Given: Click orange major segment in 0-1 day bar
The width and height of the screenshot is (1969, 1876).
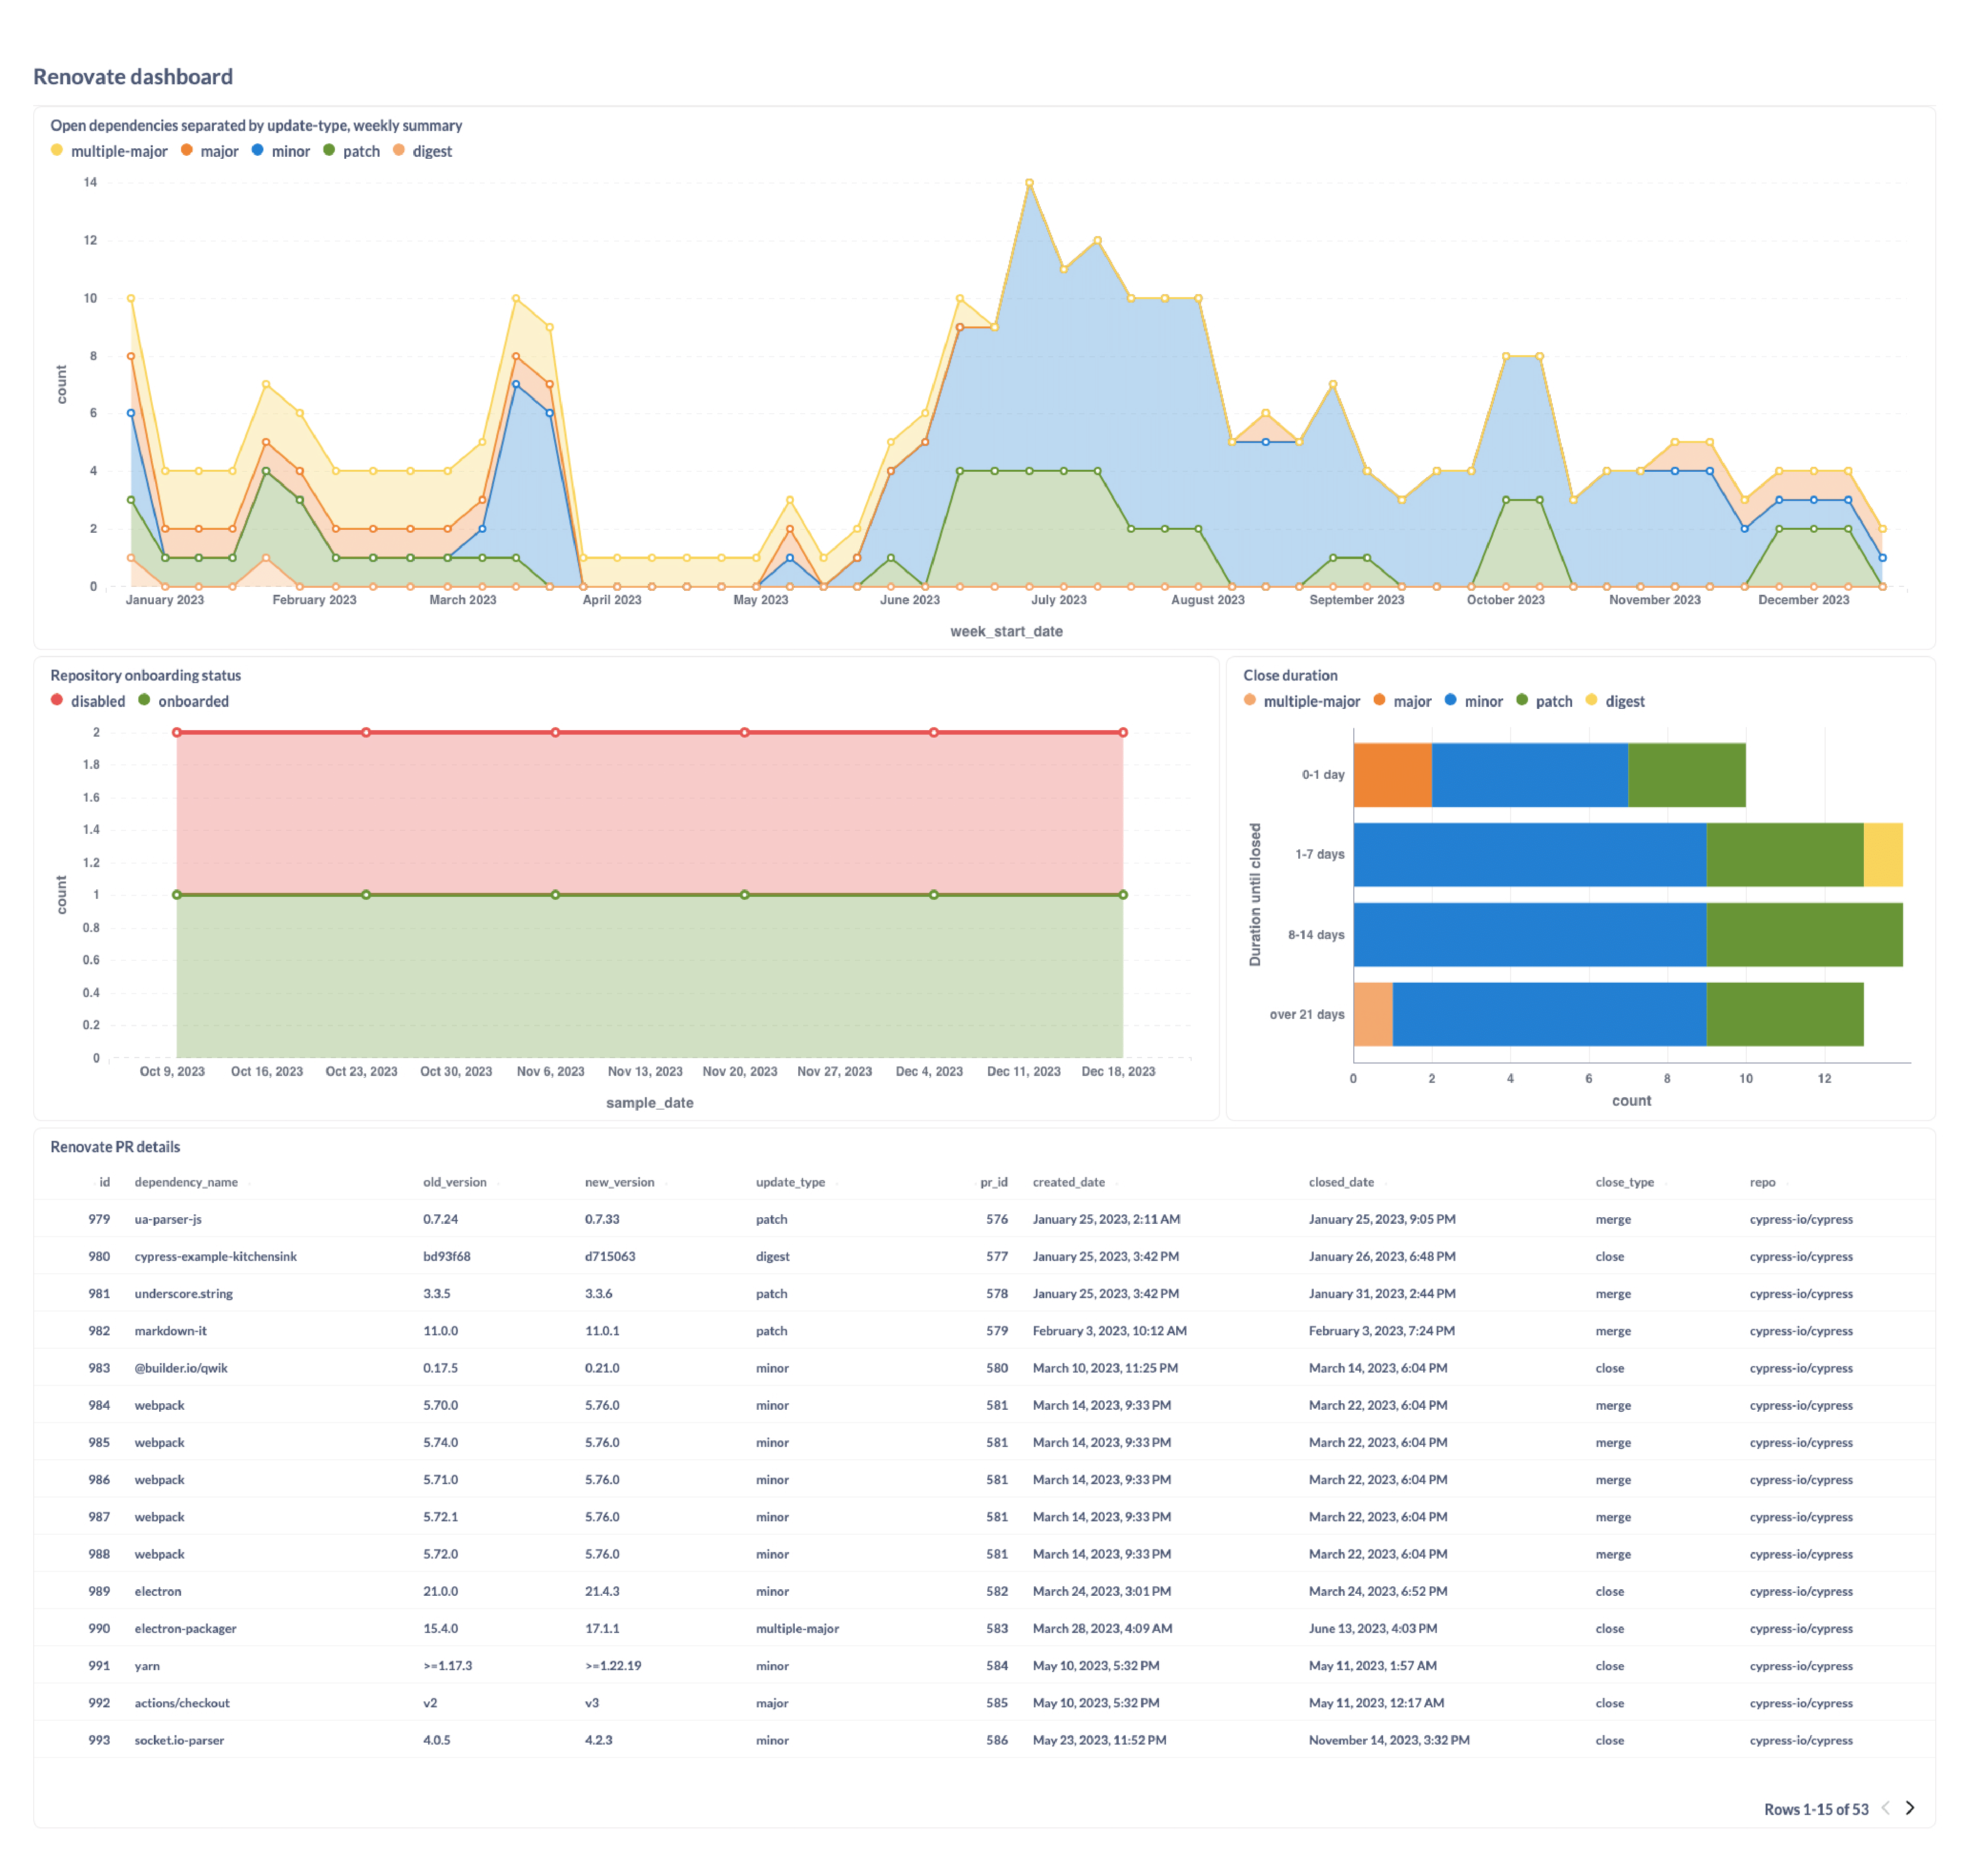Looking at the screenshot, I should (1392, 775).
